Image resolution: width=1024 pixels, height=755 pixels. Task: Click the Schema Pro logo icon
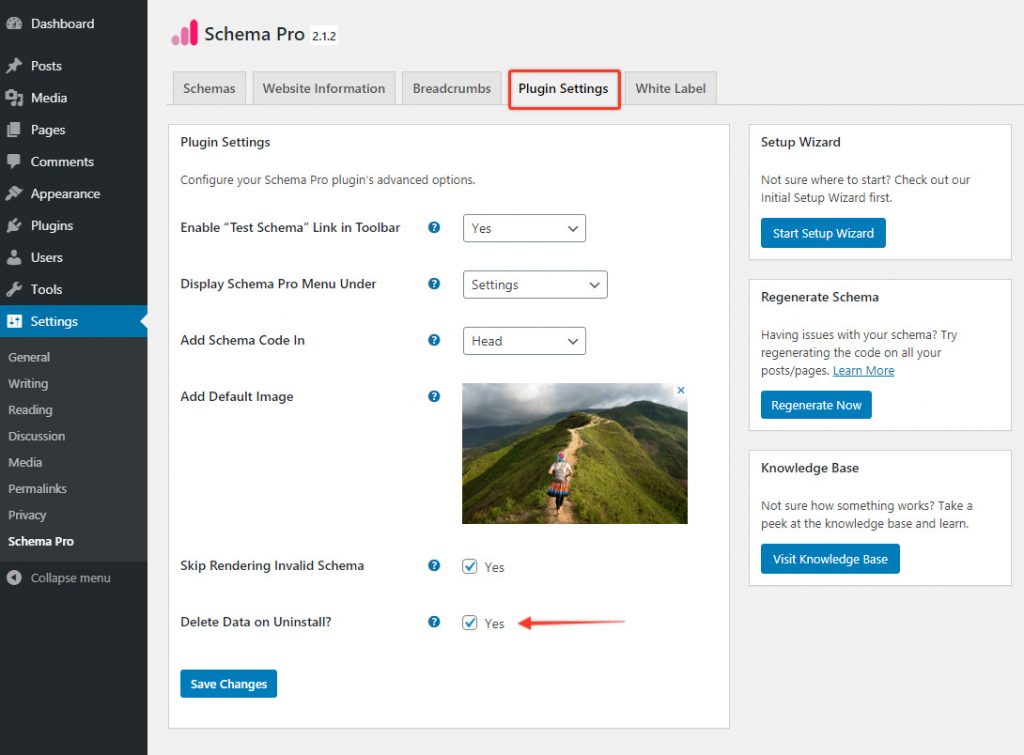click(185, 33)
